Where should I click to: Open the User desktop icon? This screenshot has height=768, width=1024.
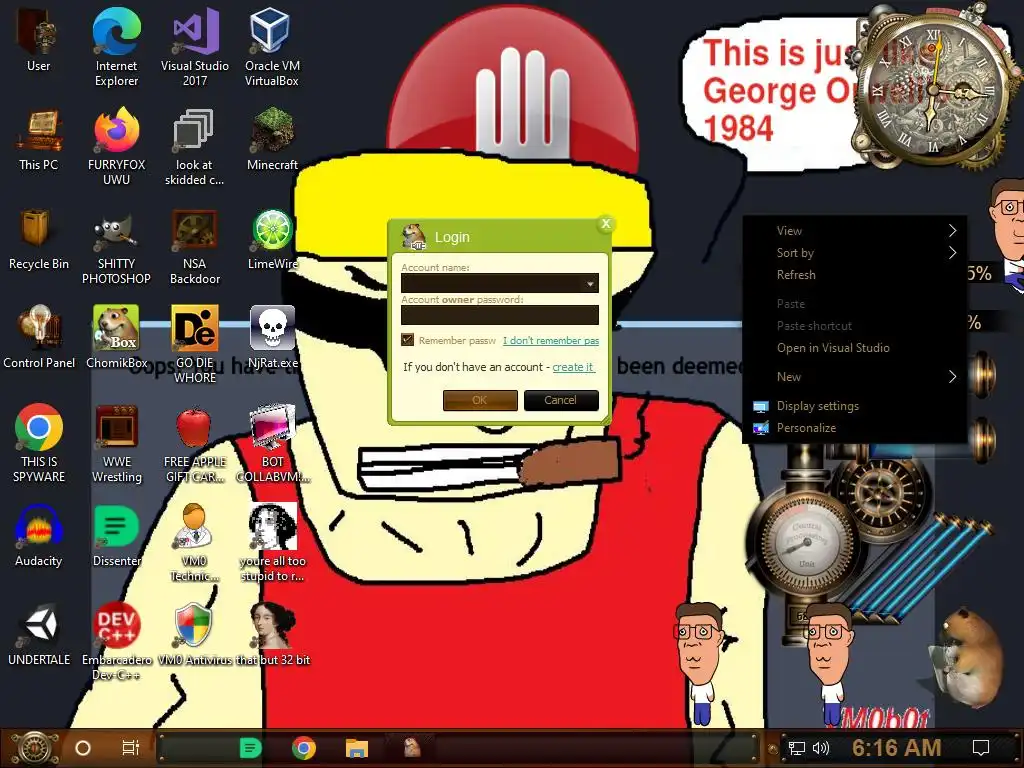(39, 40)
